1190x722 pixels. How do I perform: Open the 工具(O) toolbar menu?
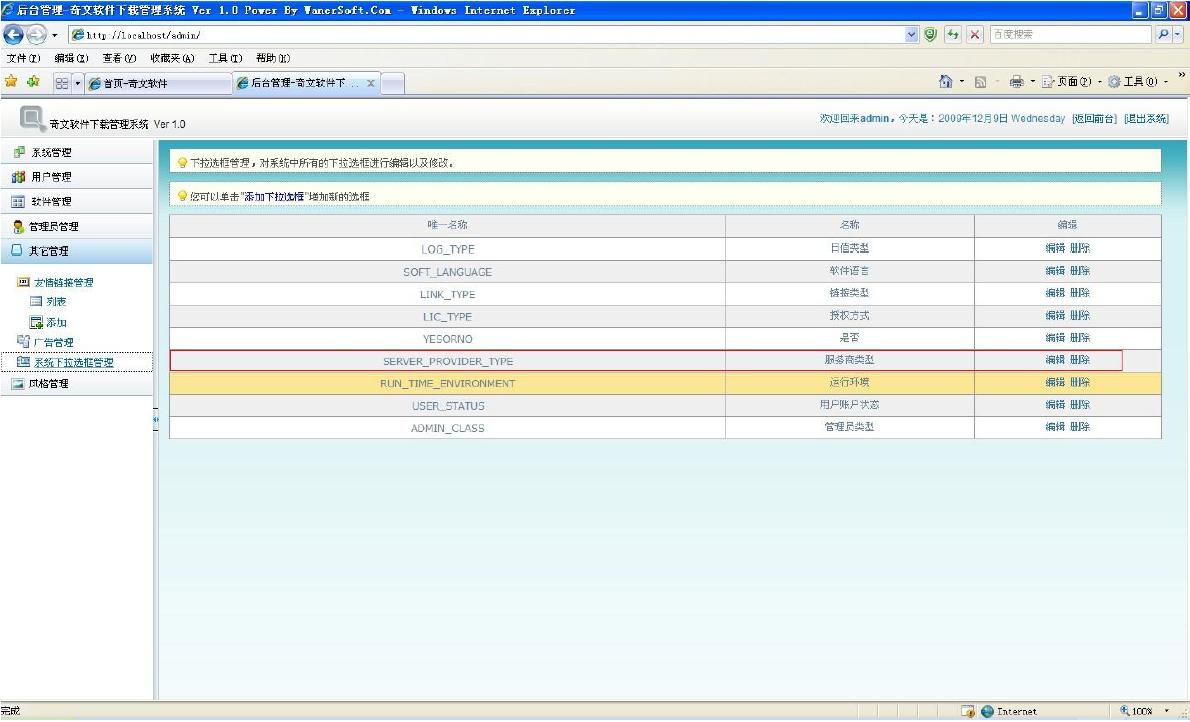[x=1137, y=81]
